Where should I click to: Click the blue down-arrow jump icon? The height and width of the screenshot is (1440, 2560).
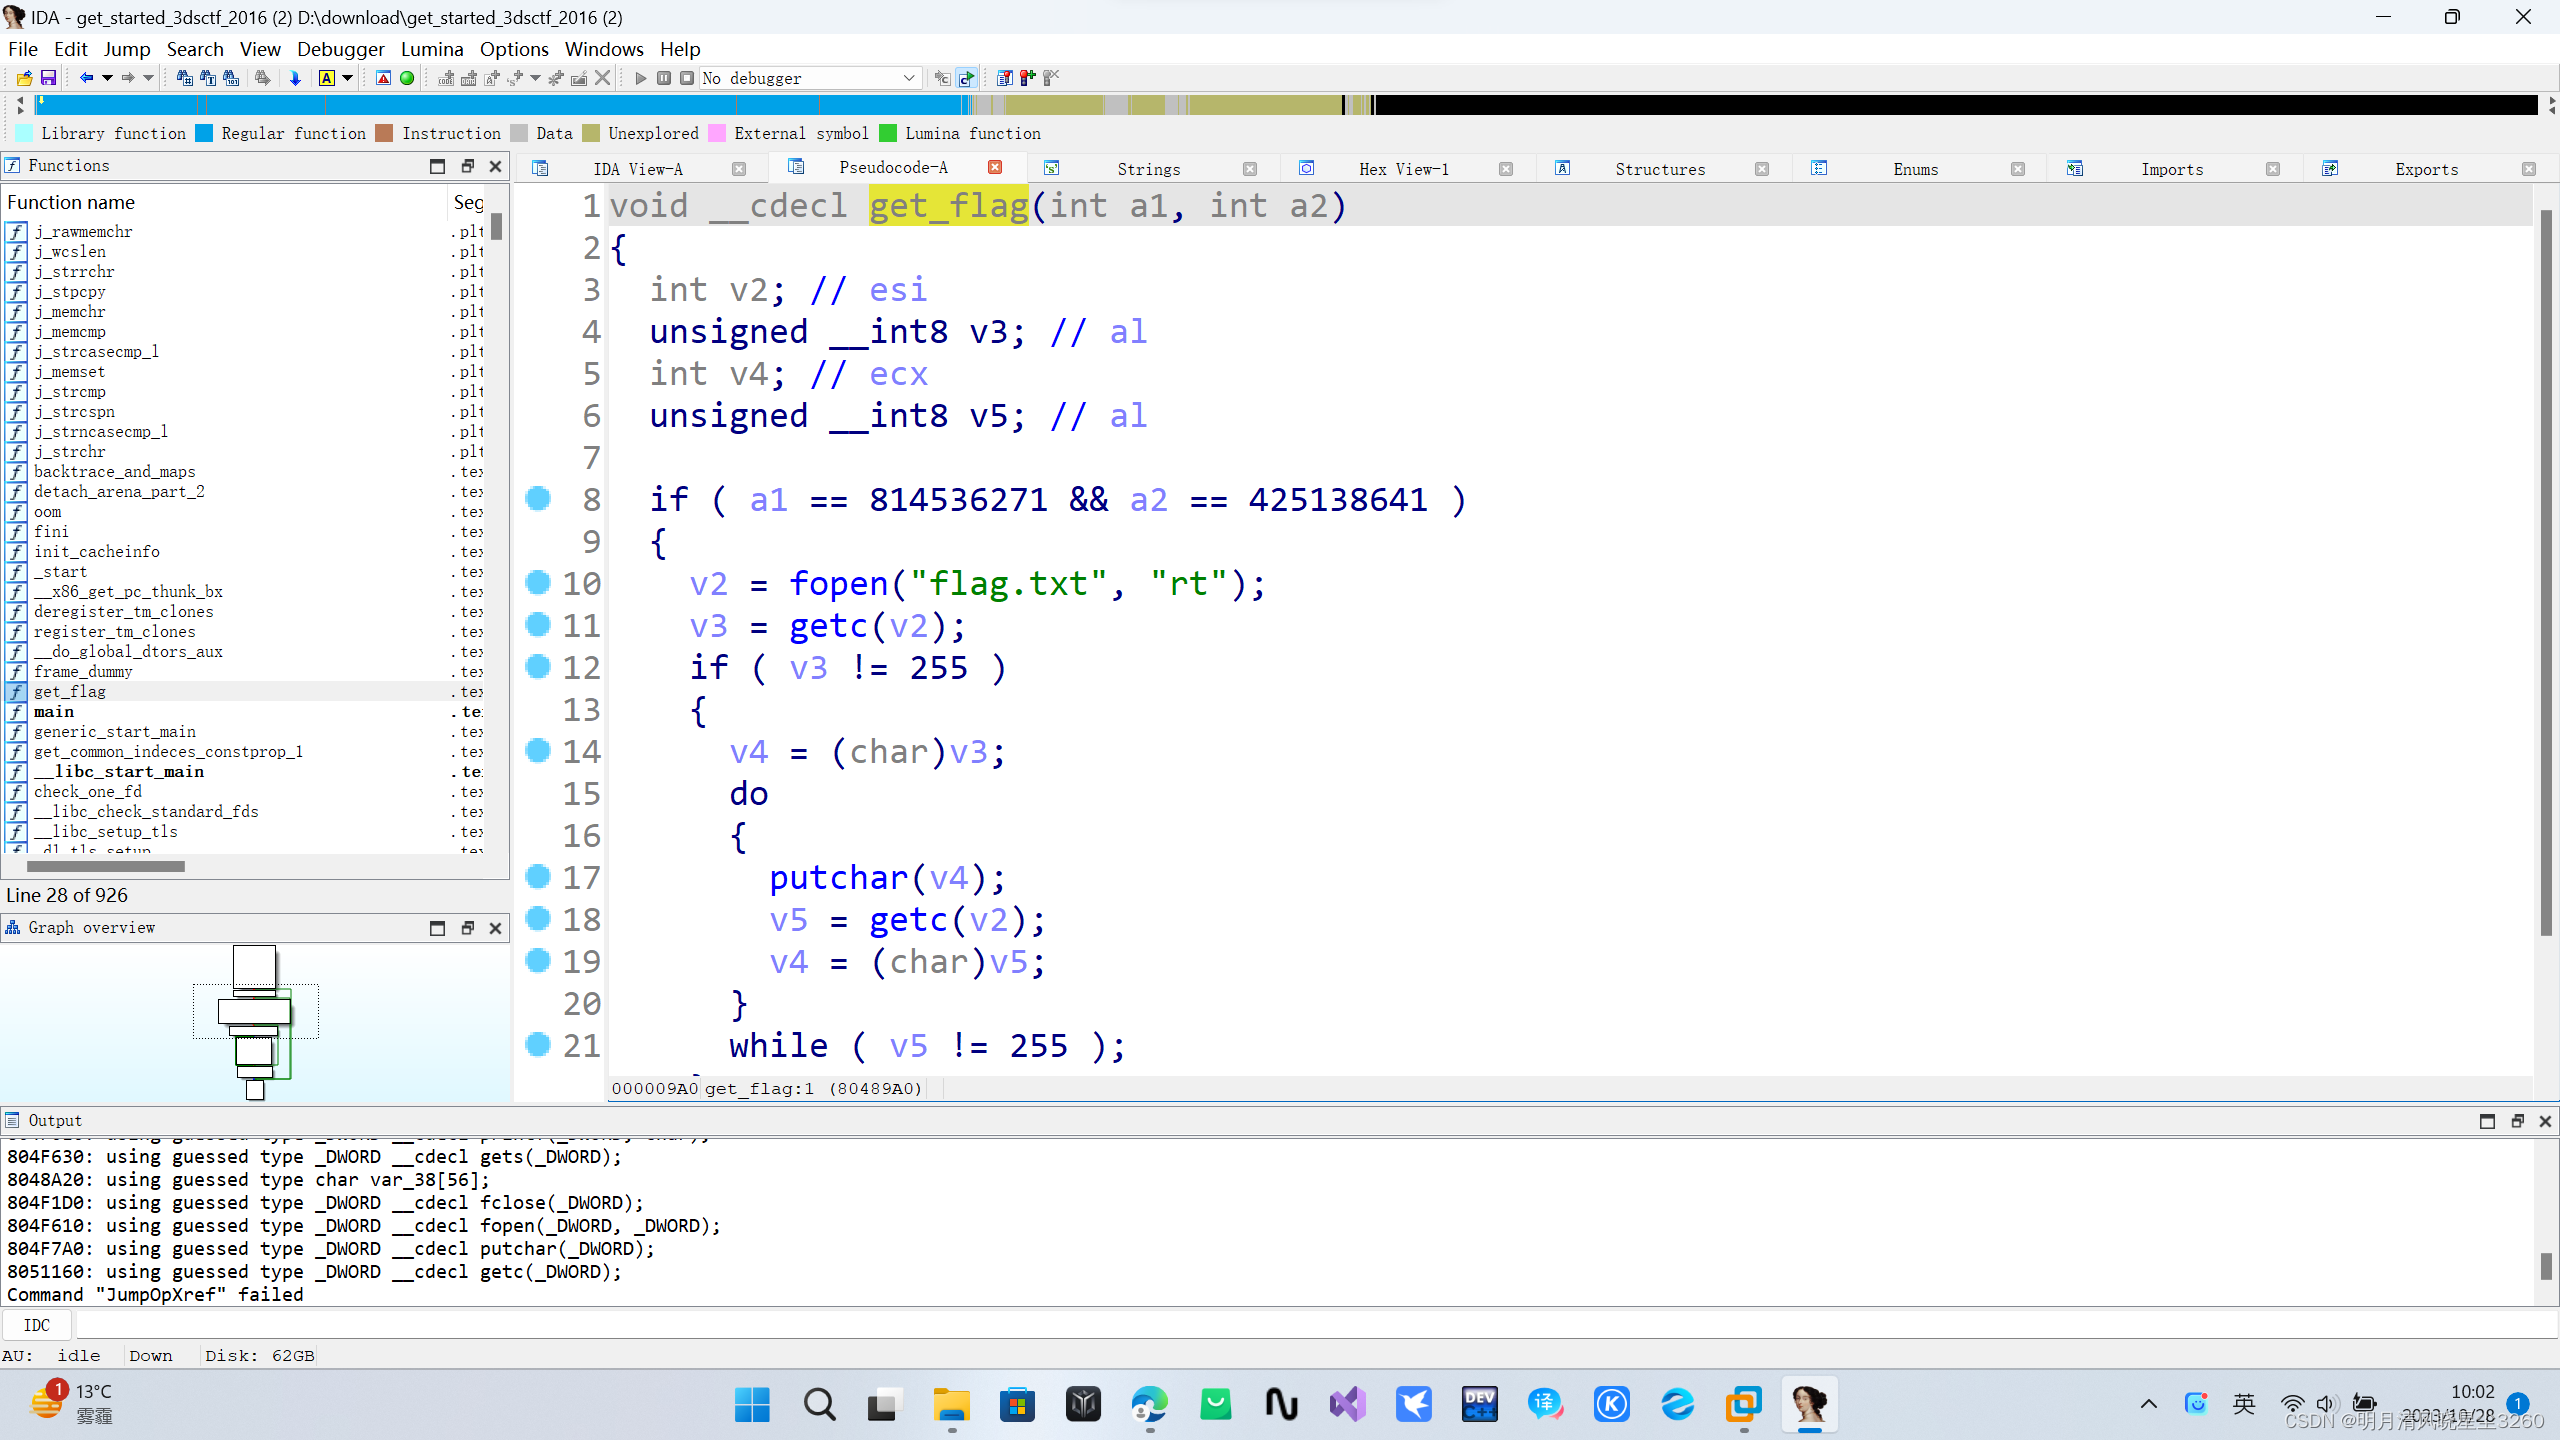tap(295, 78)
